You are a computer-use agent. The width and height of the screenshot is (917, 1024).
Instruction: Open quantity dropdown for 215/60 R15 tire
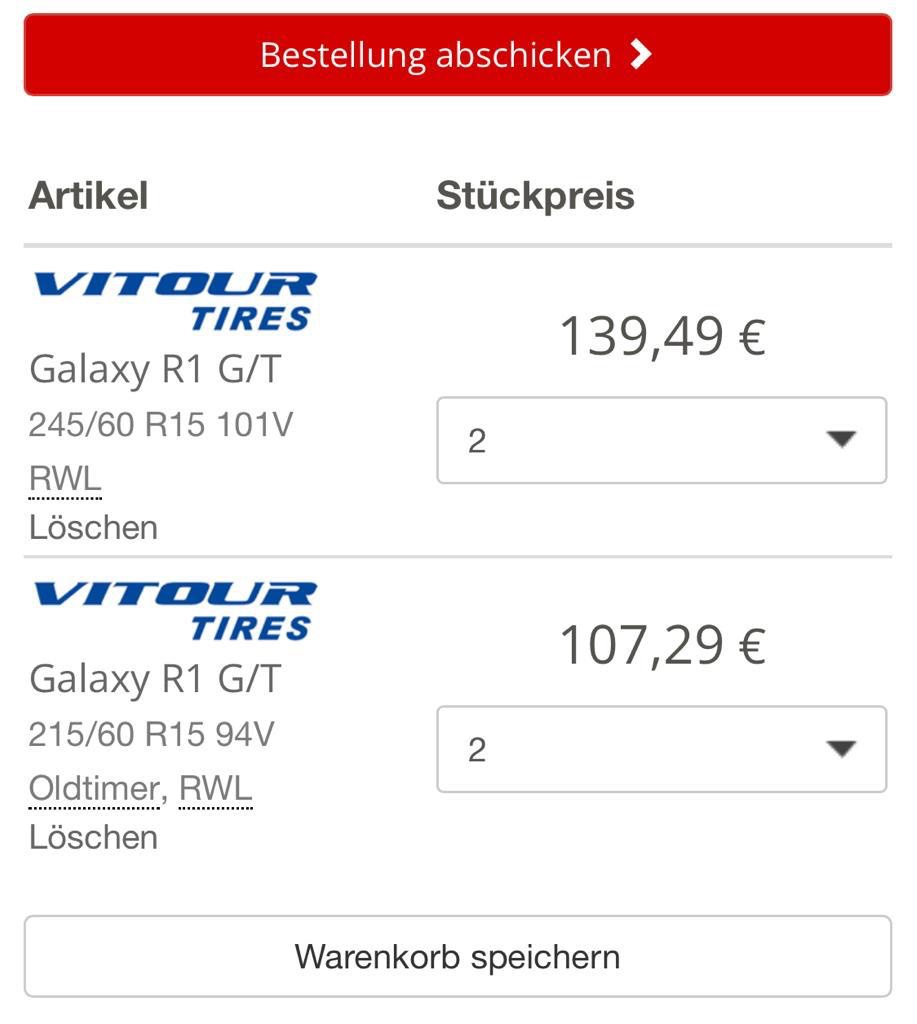(662, 749)
